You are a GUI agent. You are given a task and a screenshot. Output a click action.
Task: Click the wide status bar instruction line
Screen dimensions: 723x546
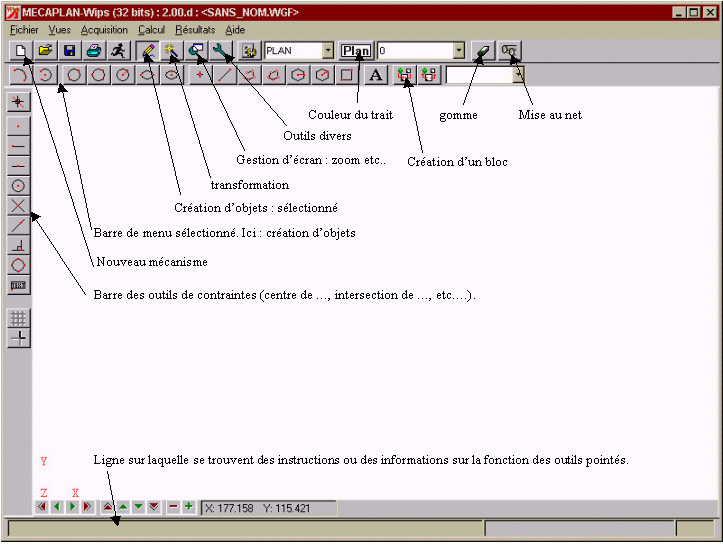click(x=245, y=528)
